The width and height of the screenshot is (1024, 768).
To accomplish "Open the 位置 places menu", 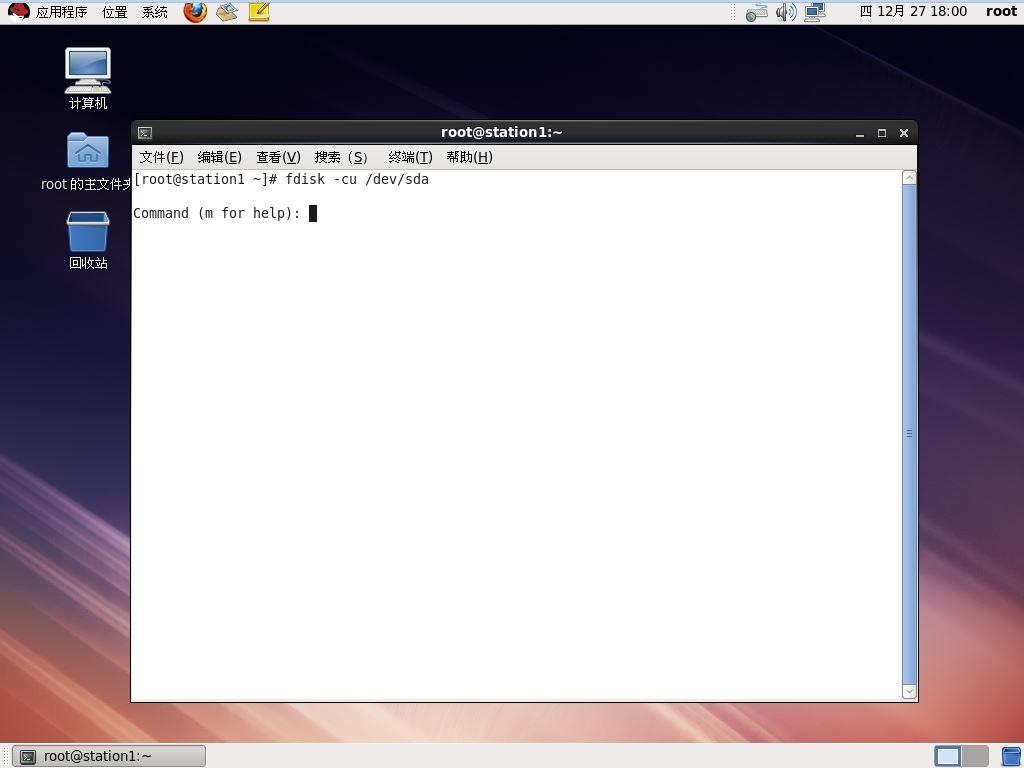I will click(x=114, y=12).
